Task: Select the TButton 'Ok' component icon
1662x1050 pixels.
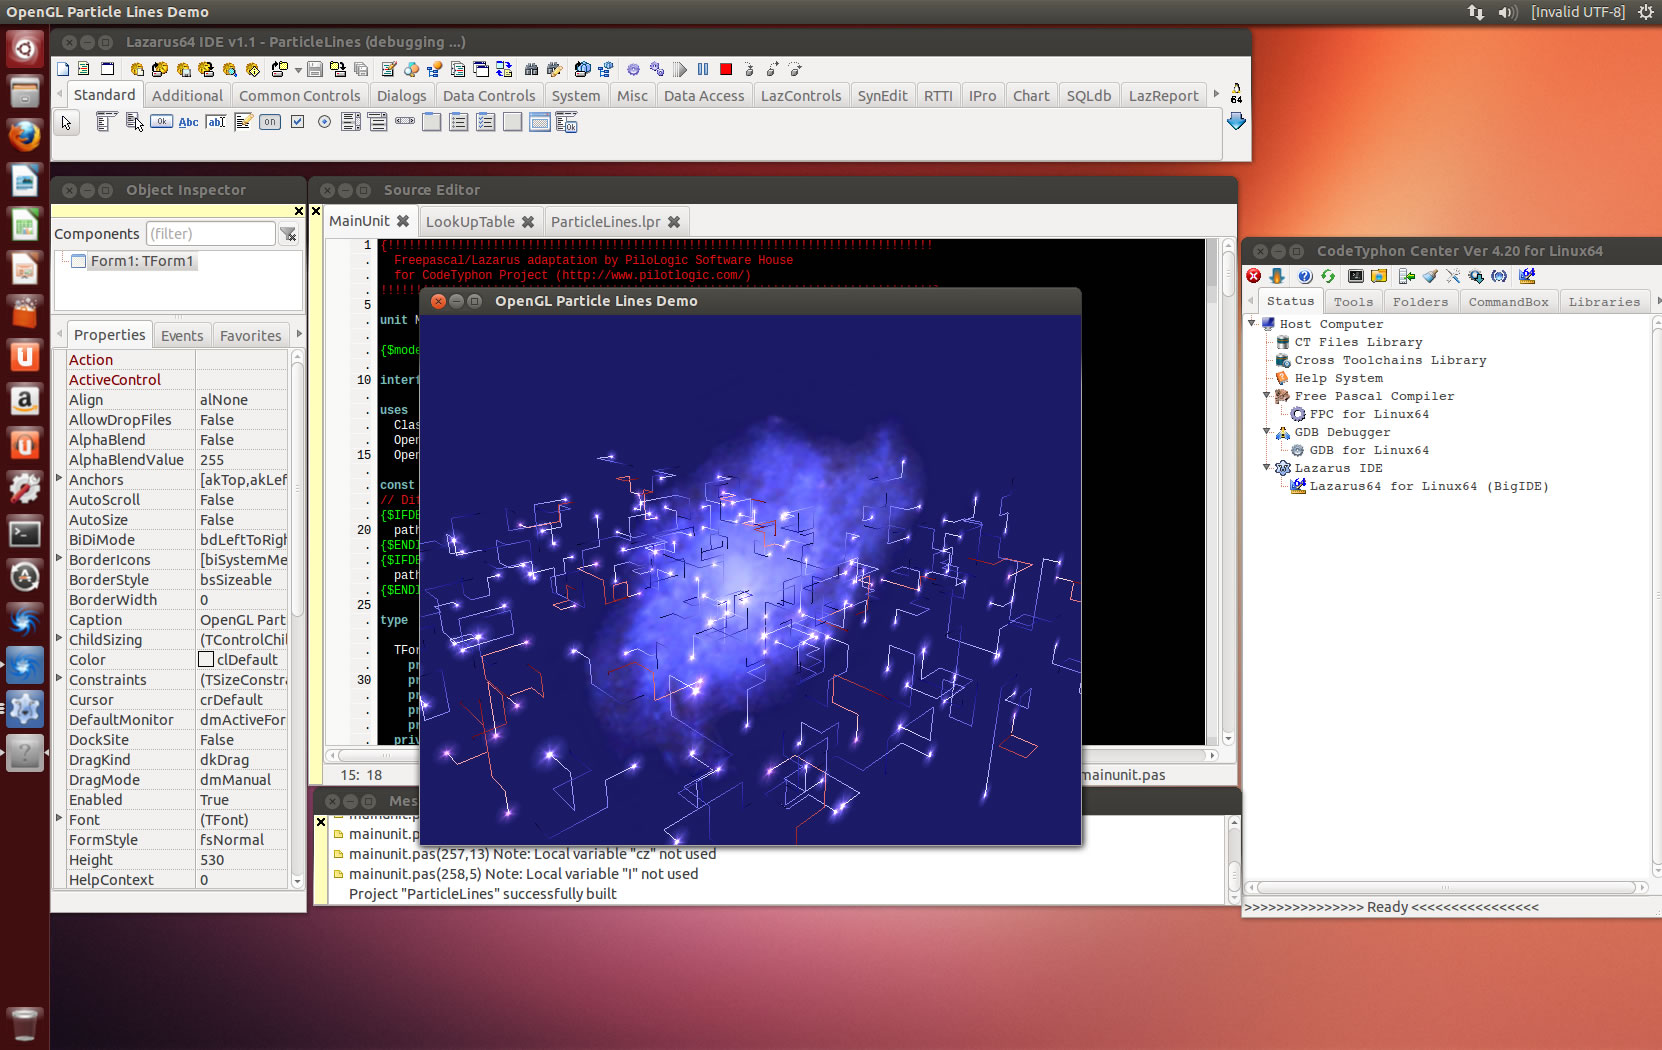Action: 161,122
